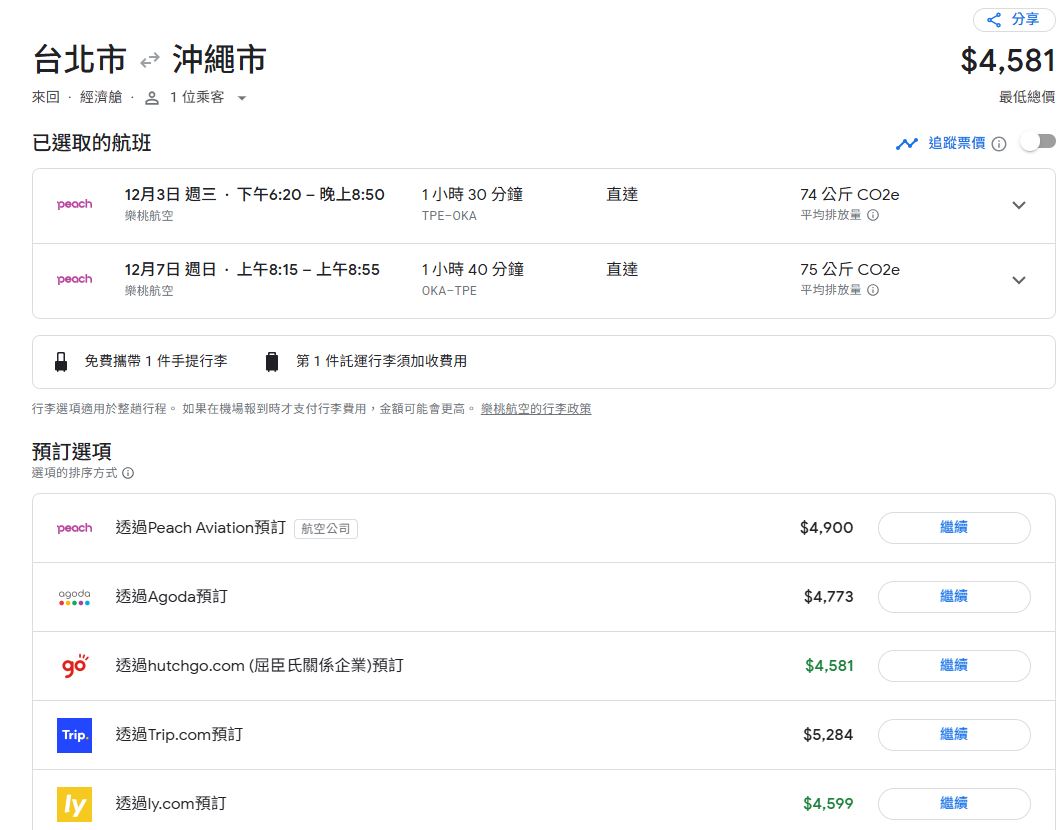This screenshot has width=1062, height=830.
Task: Click the passenger person icon
Action: pos(152,98)
